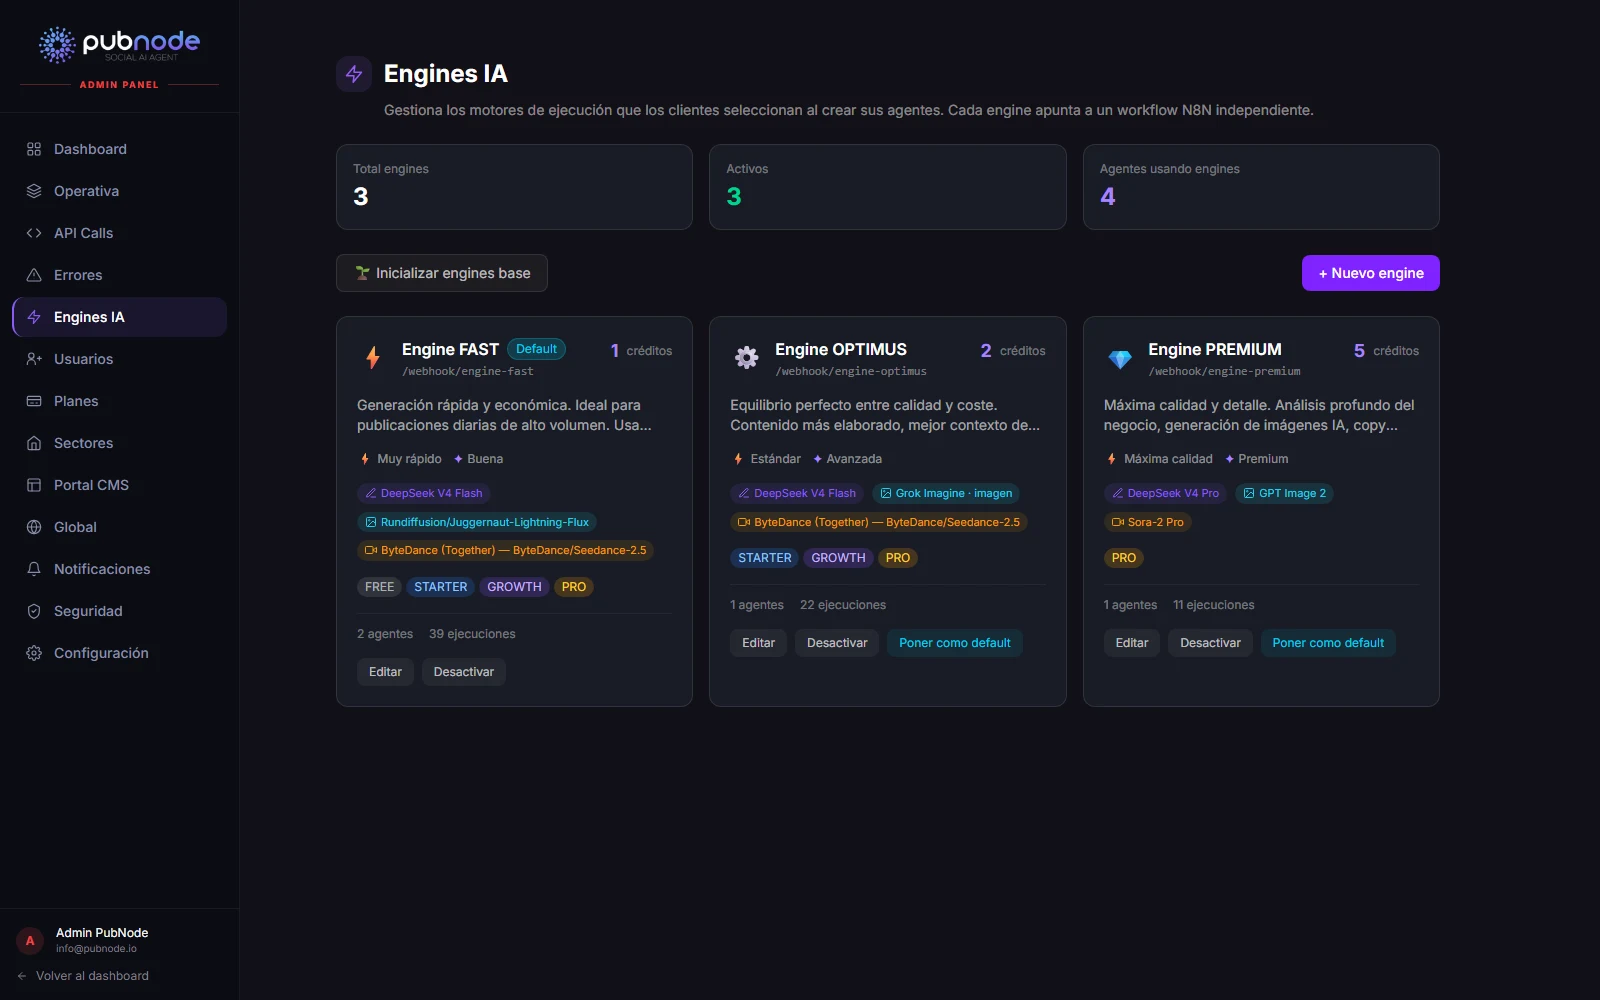Image resolution: width=1600 pixels, height=1000 pixels.
Task: Click the Notificaciones bell icon
Action: point(34,569)
